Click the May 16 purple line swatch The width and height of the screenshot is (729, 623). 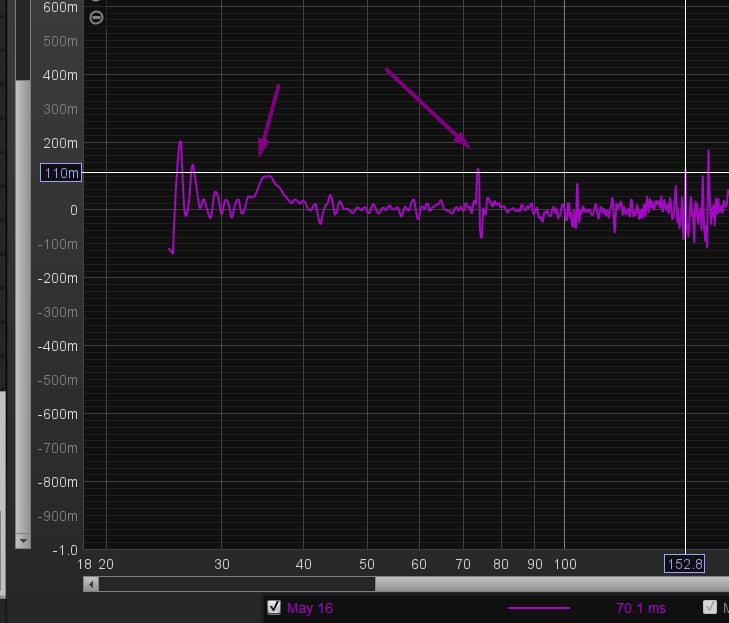click(x=538, y=608)
